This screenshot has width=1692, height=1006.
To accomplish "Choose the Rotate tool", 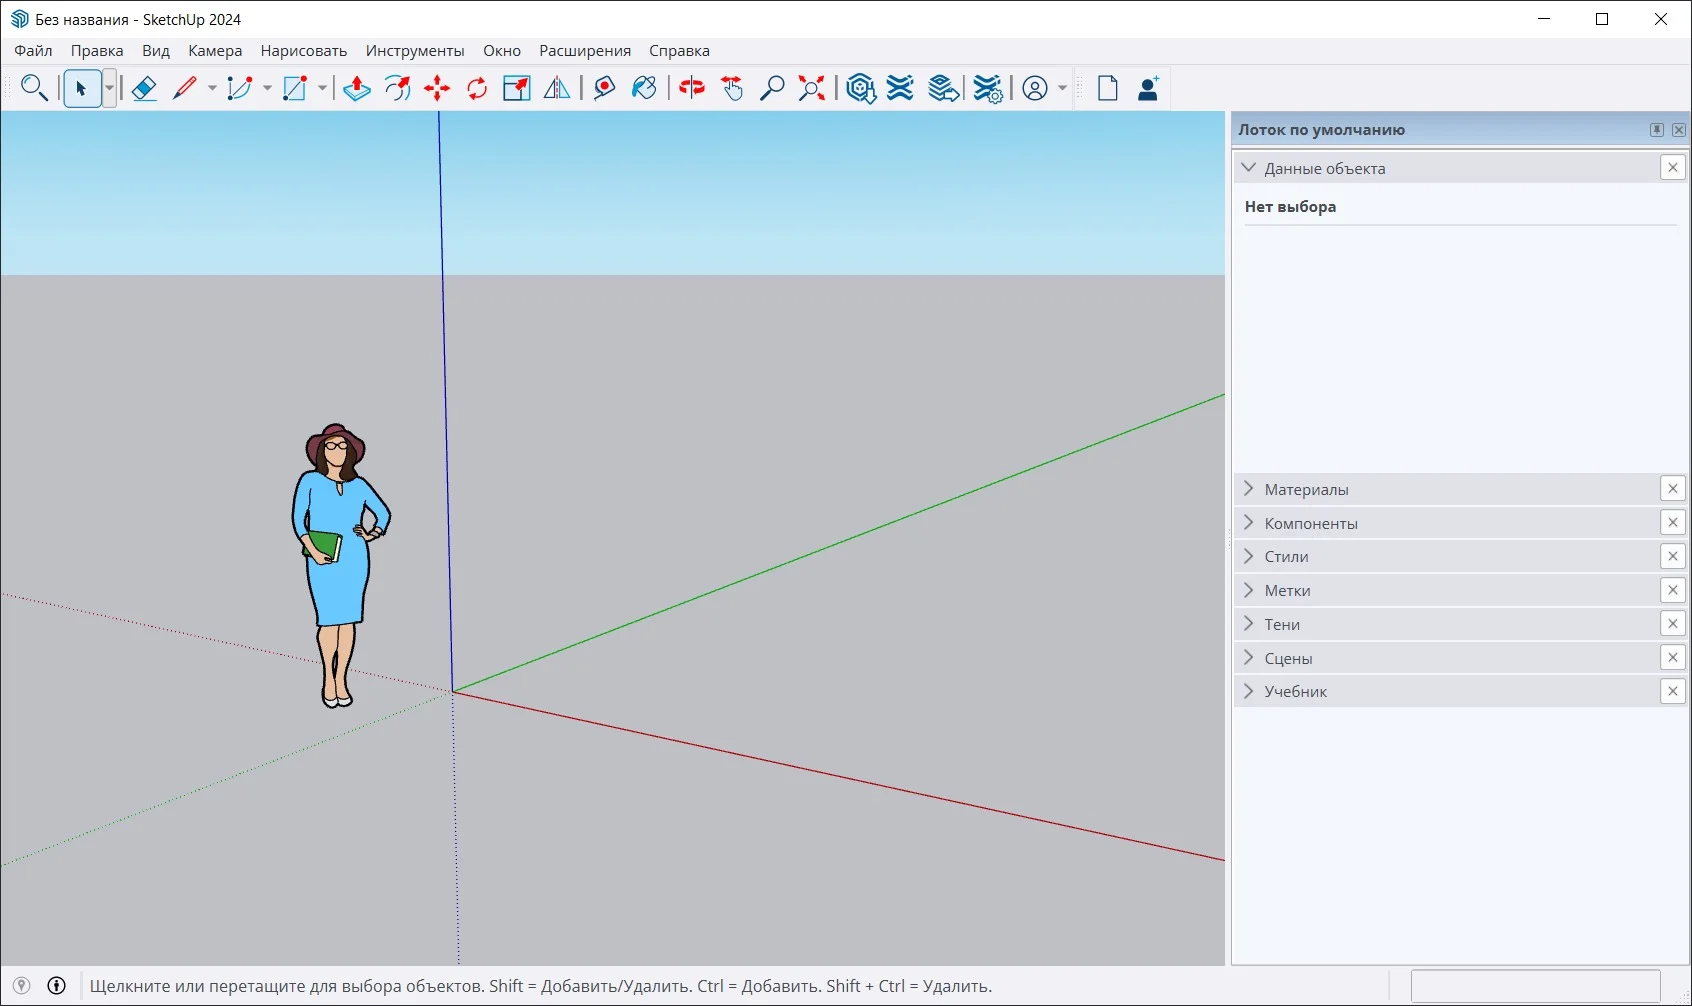I will (477, 88).
